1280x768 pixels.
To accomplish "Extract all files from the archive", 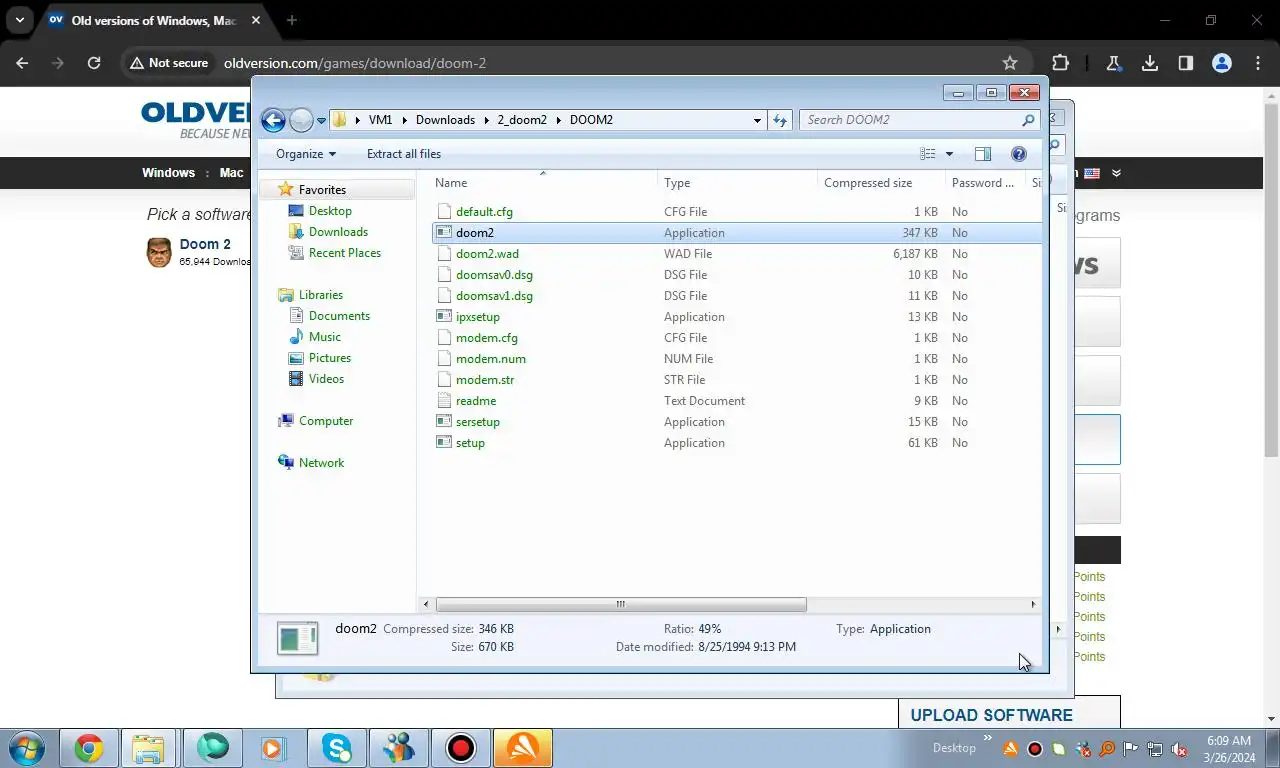I will tap(404, 154).
